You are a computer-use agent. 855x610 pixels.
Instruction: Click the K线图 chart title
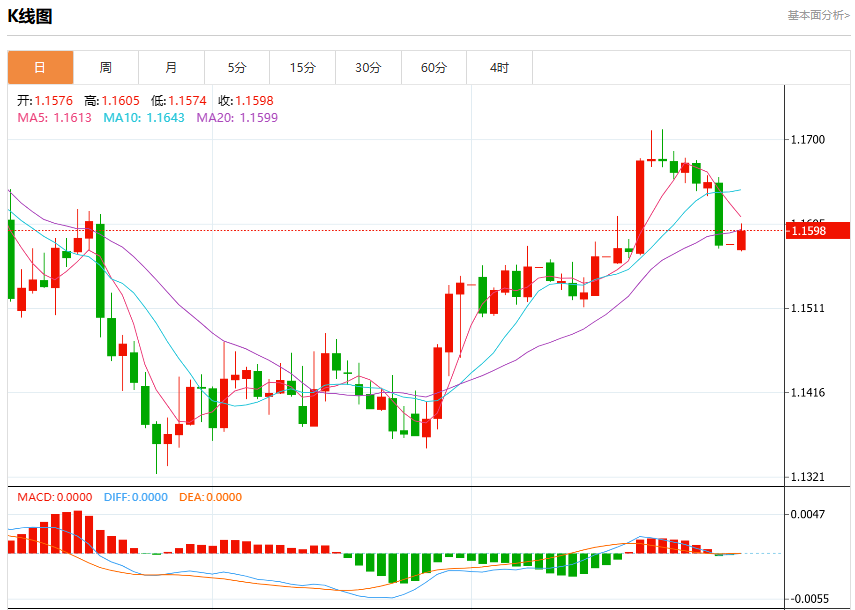pos(30,16)
